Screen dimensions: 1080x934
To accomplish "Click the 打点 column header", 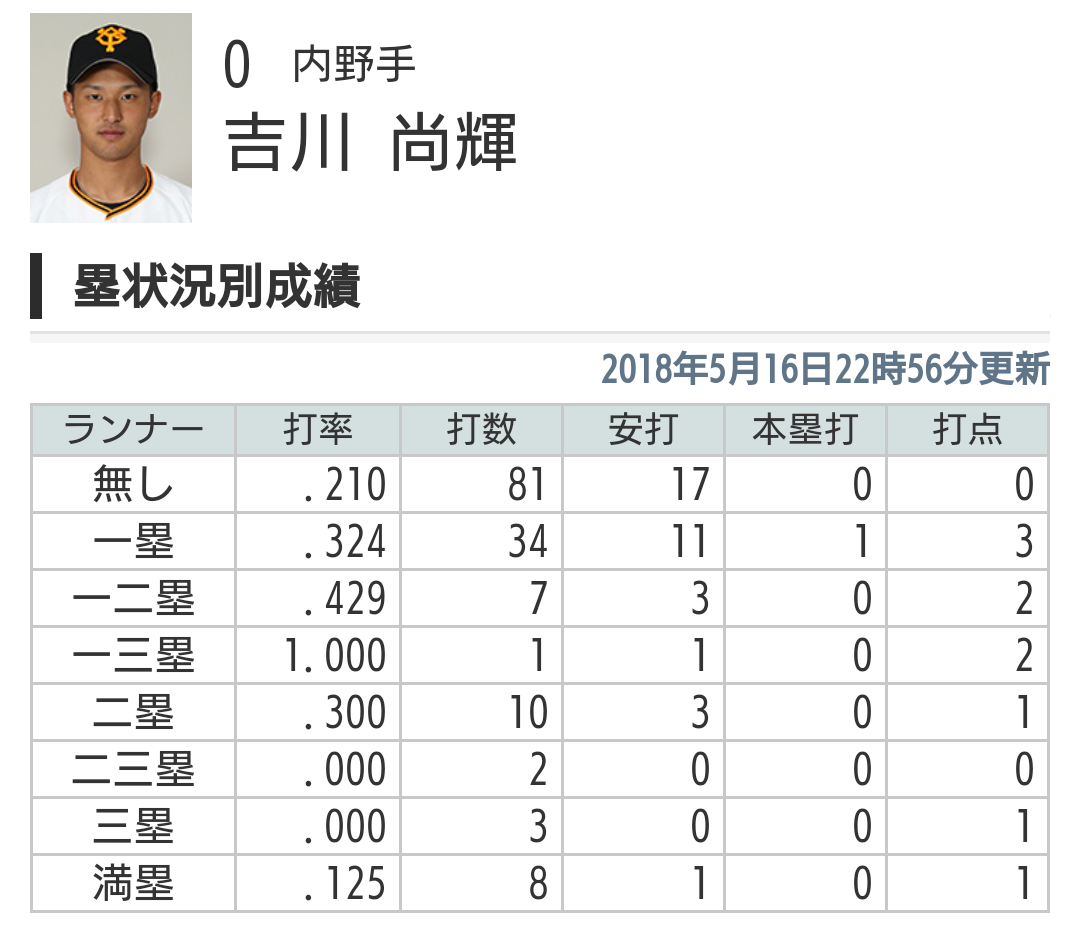I will pos(968,430).
